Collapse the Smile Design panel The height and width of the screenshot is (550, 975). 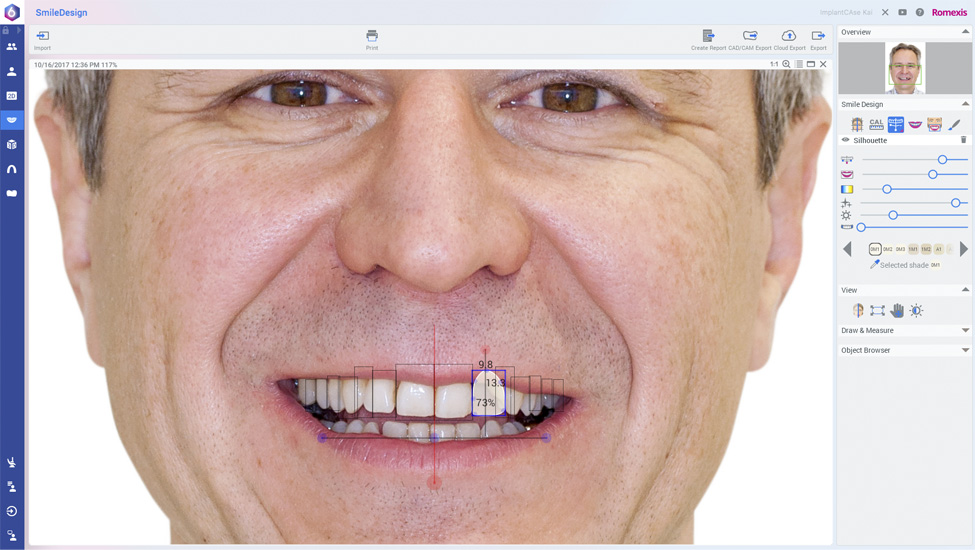(965, 104)
